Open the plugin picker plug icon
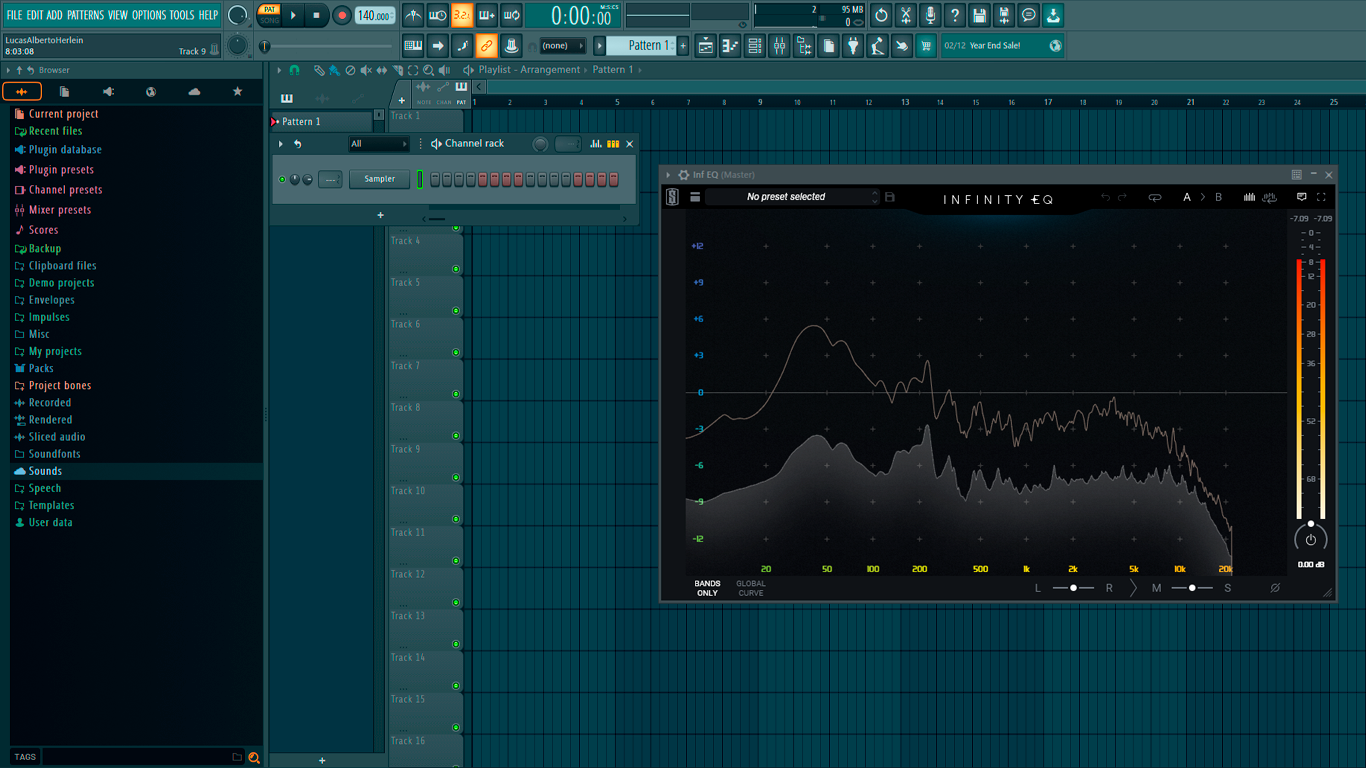Viewport: 1366px width, 768px height. [853, 45]
